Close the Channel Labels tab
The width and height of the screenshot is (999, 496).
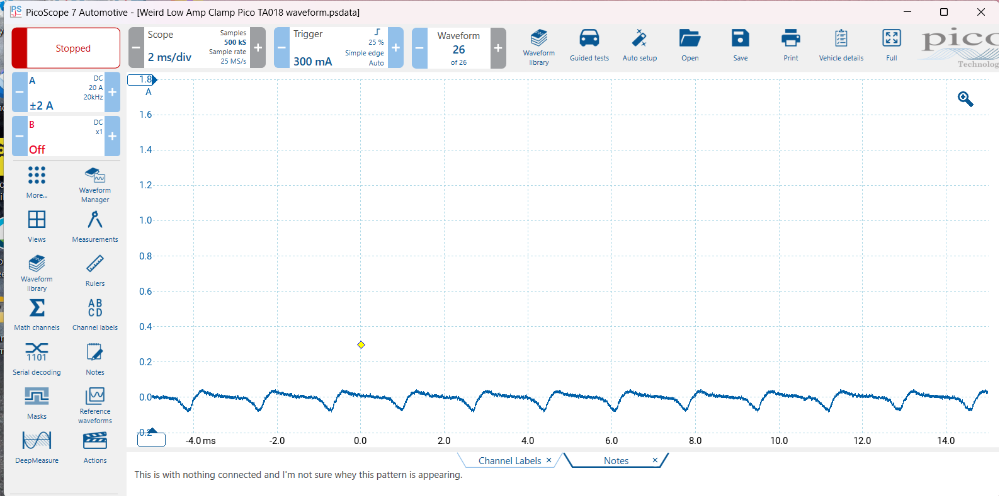point(549,460)
